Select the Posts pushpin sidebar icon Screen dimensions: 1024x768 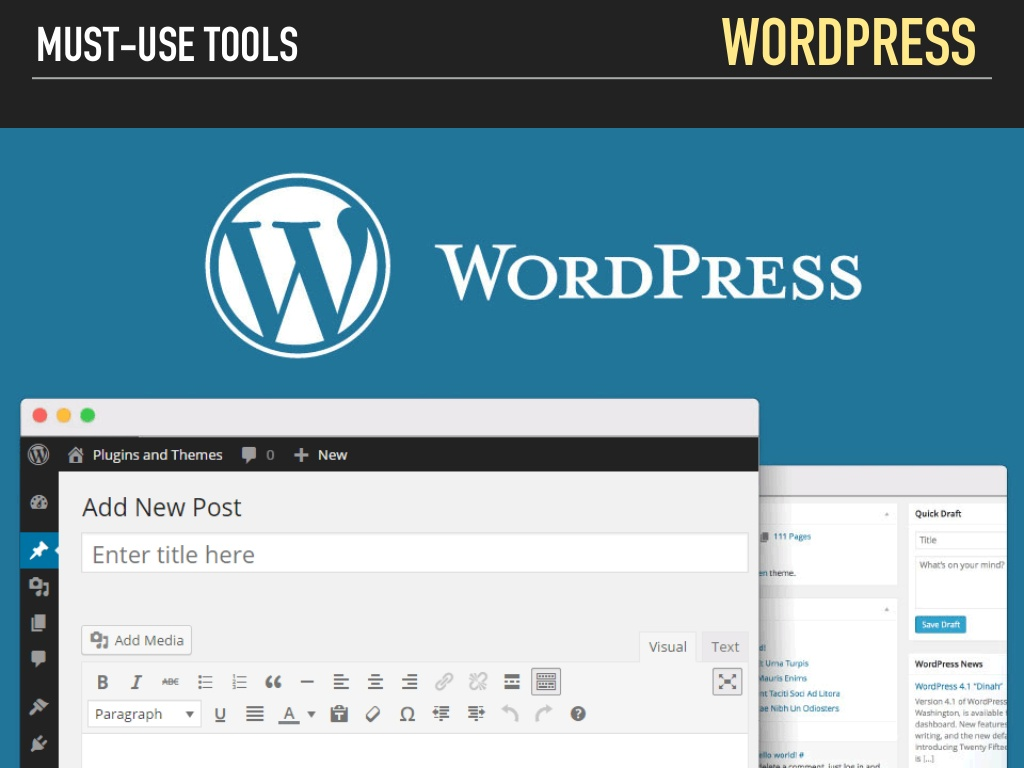[39, 551]
